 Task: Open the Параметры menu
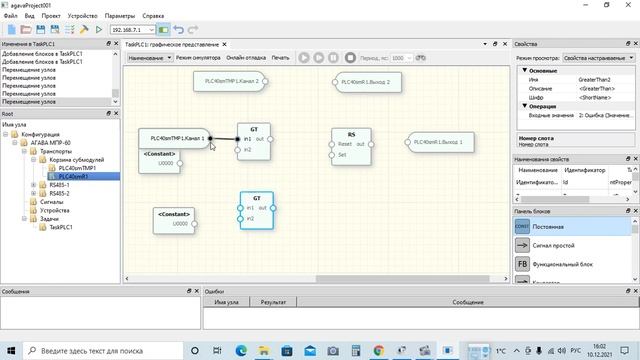click(120, 16)
